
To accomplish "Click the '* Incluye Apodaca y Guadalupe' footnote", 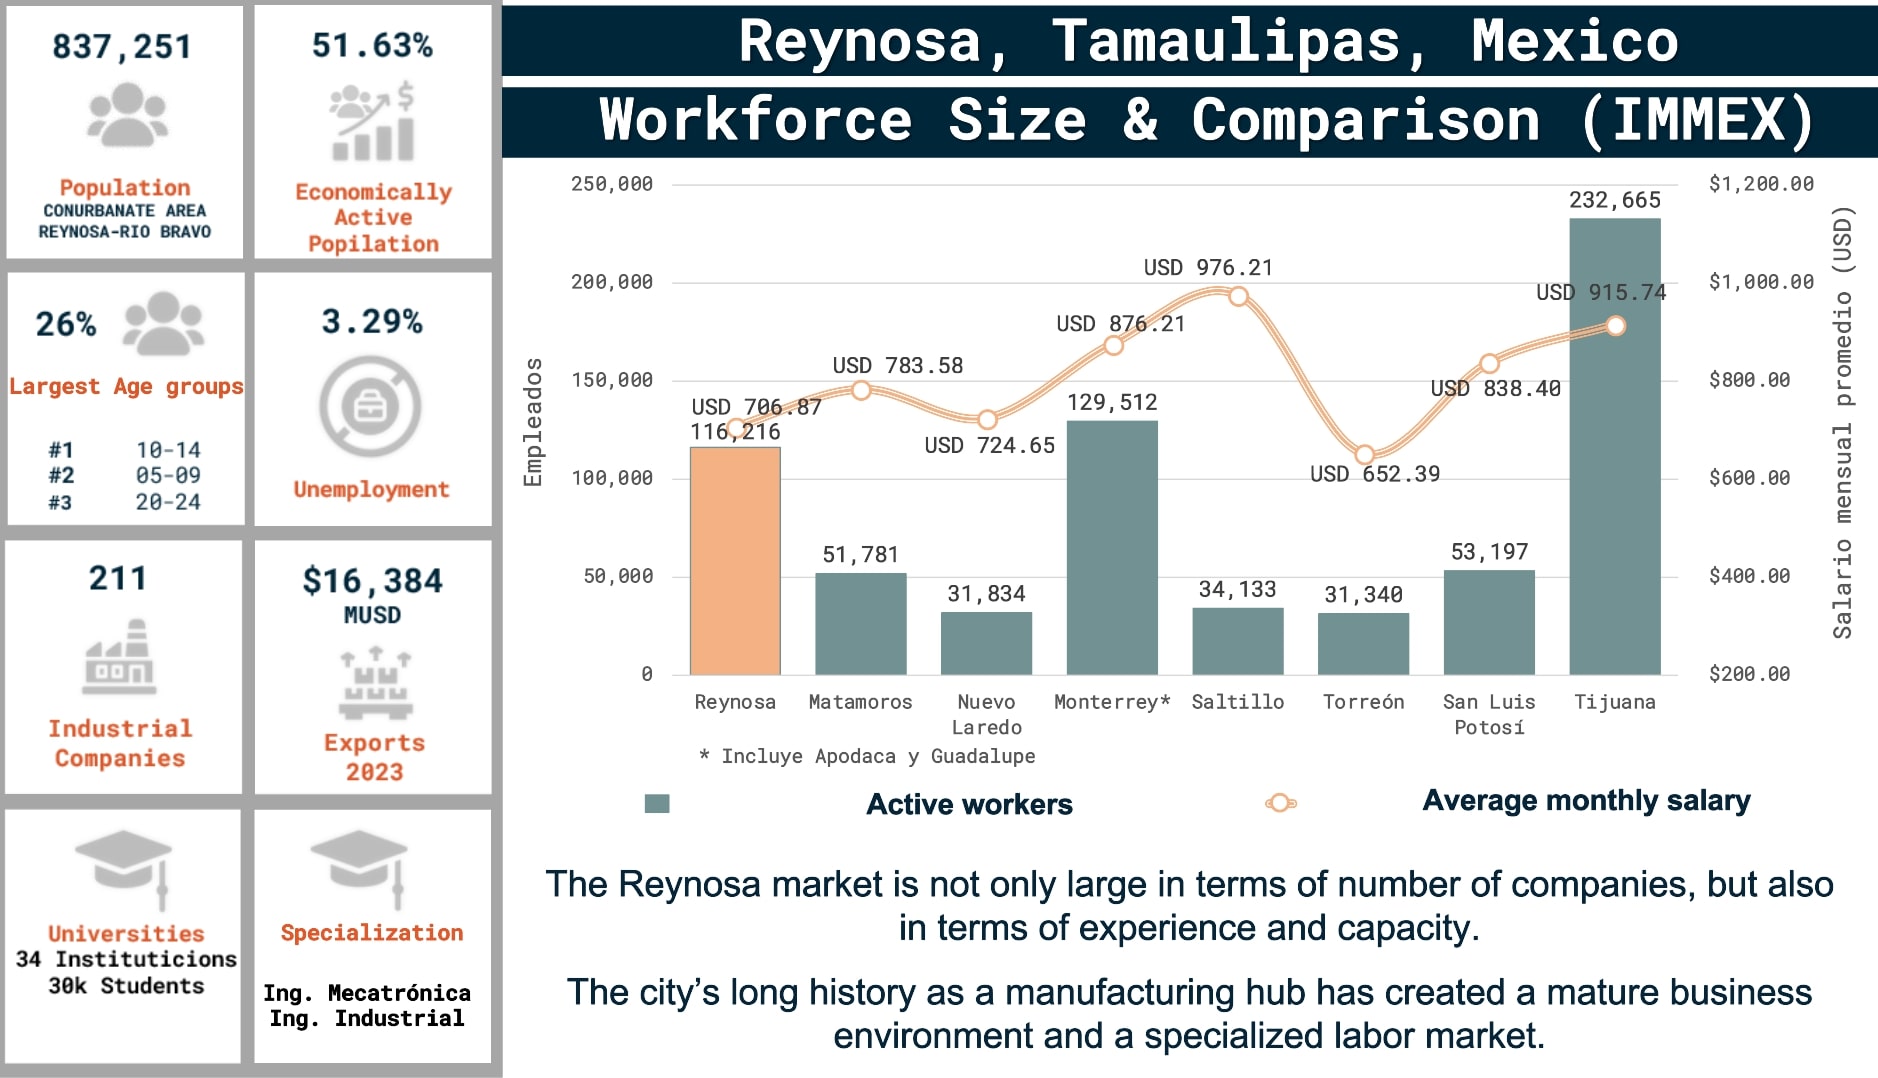I will click(867, 756).
